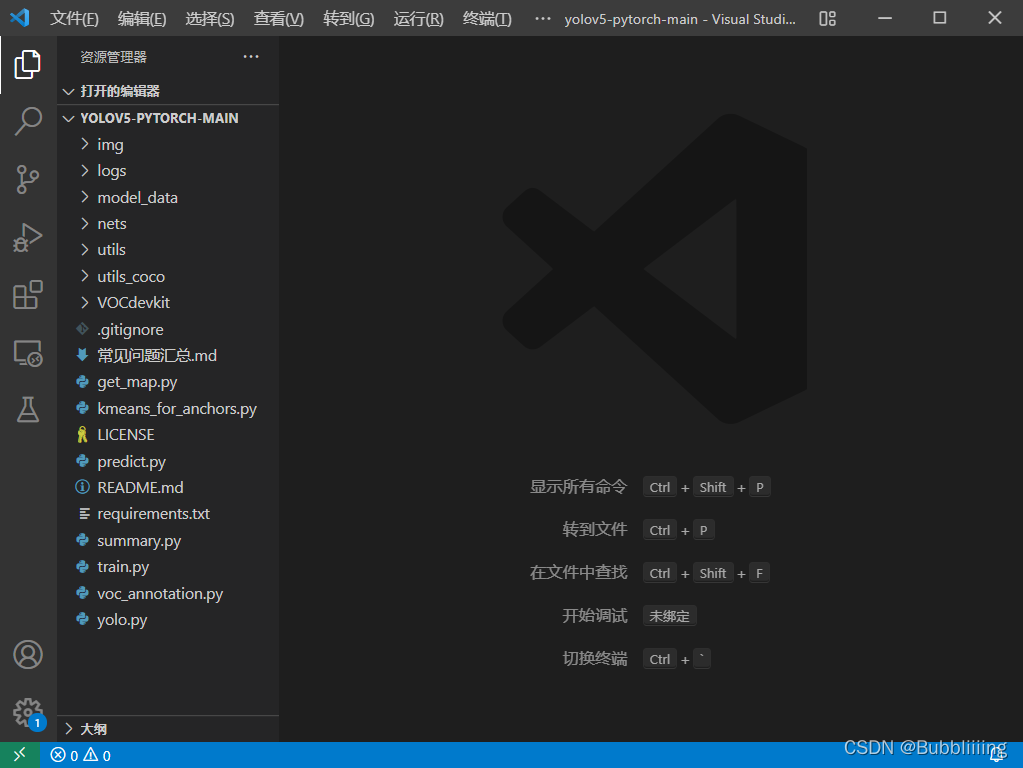1023x768 pixels.
Task: Open the Remote Explorer icon
Action: click(x=27, y=353)
